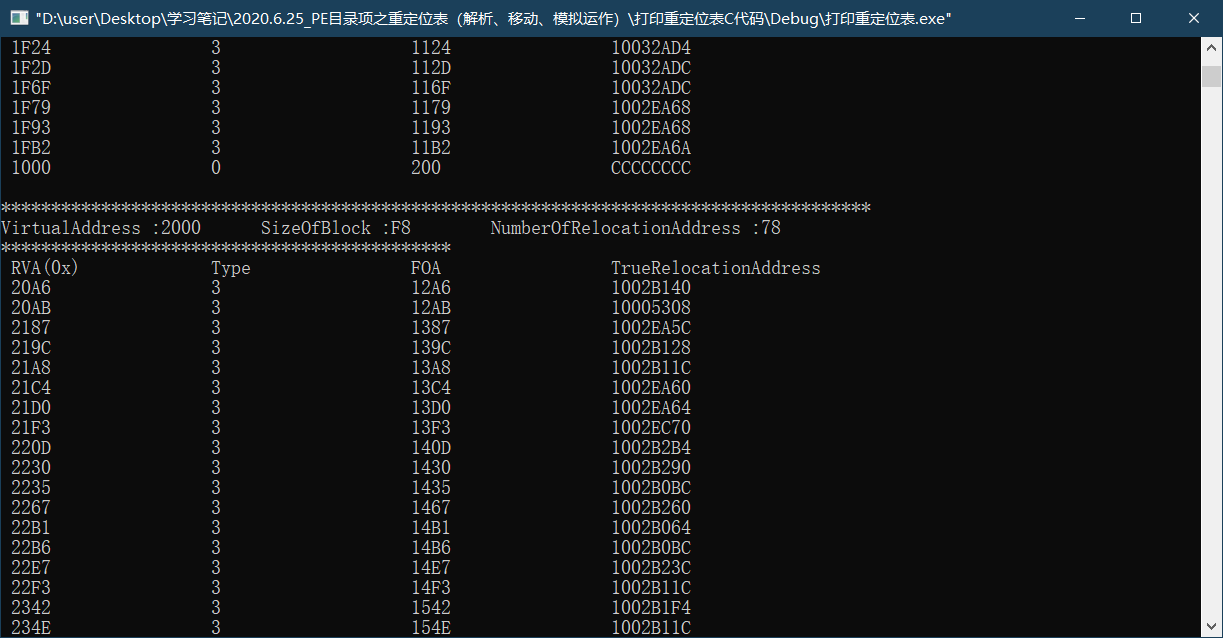Click the address value 10005308

point(650,308)
